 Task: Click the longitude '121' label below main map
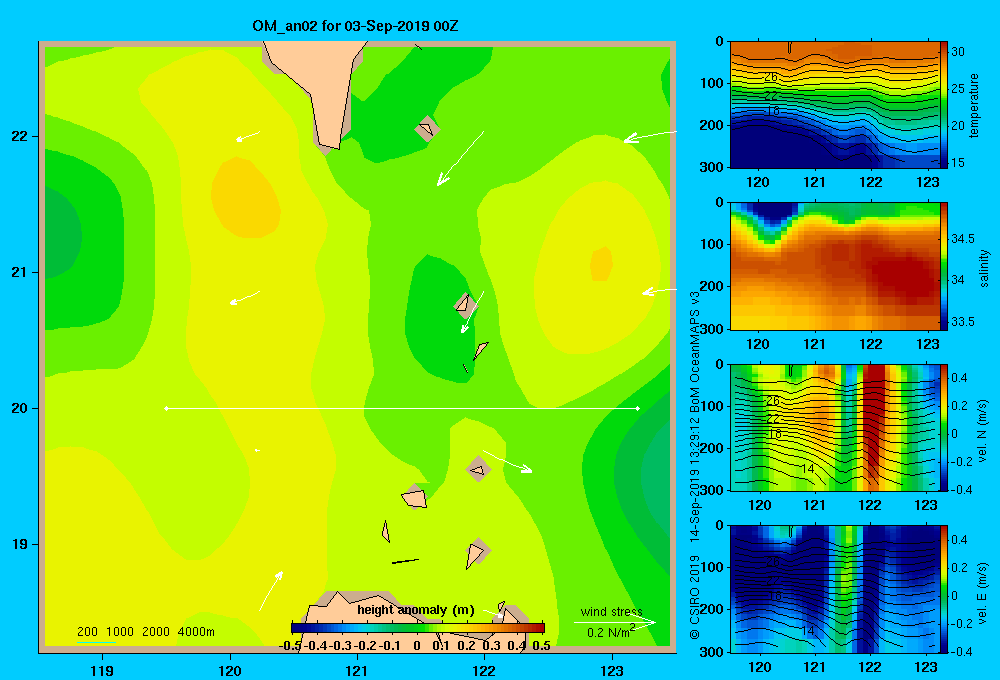(x=357, y=670)
